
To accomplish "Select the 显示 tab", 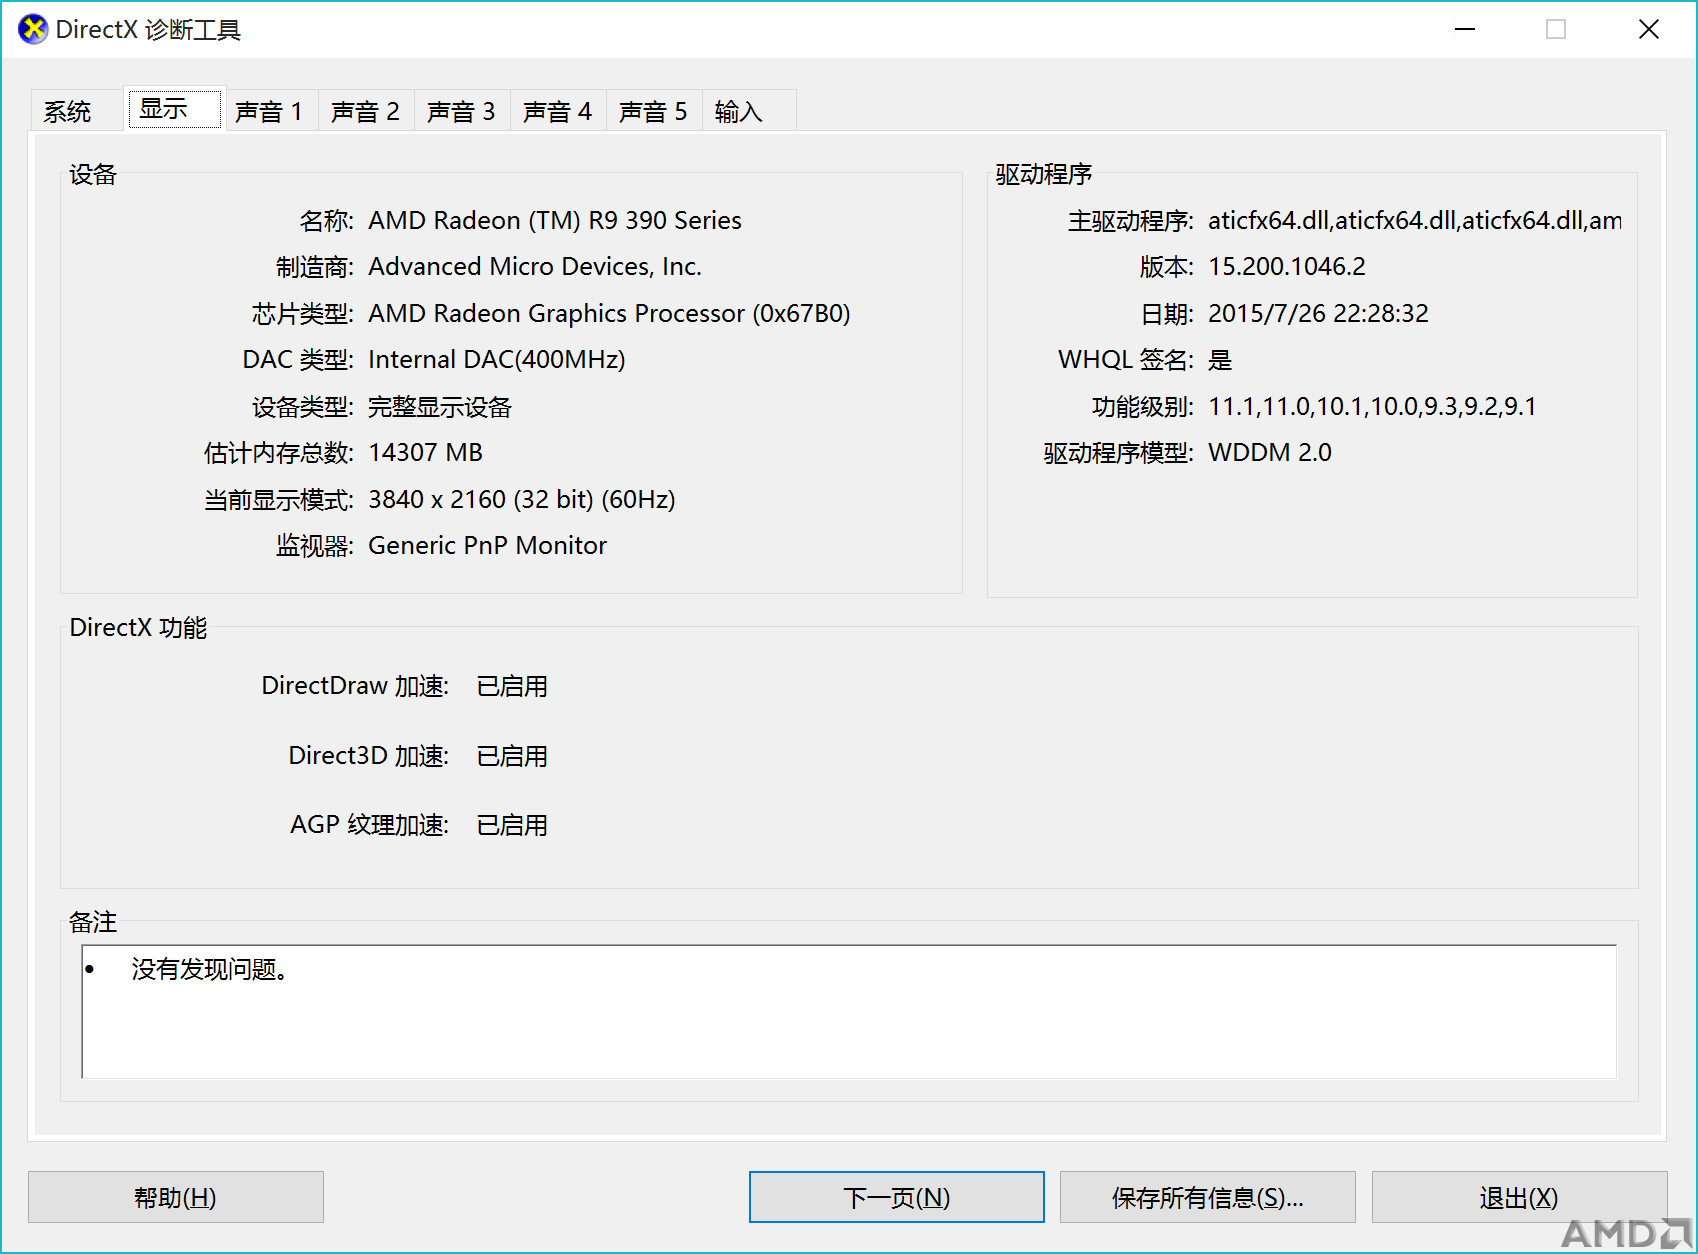I will [174, 108].
